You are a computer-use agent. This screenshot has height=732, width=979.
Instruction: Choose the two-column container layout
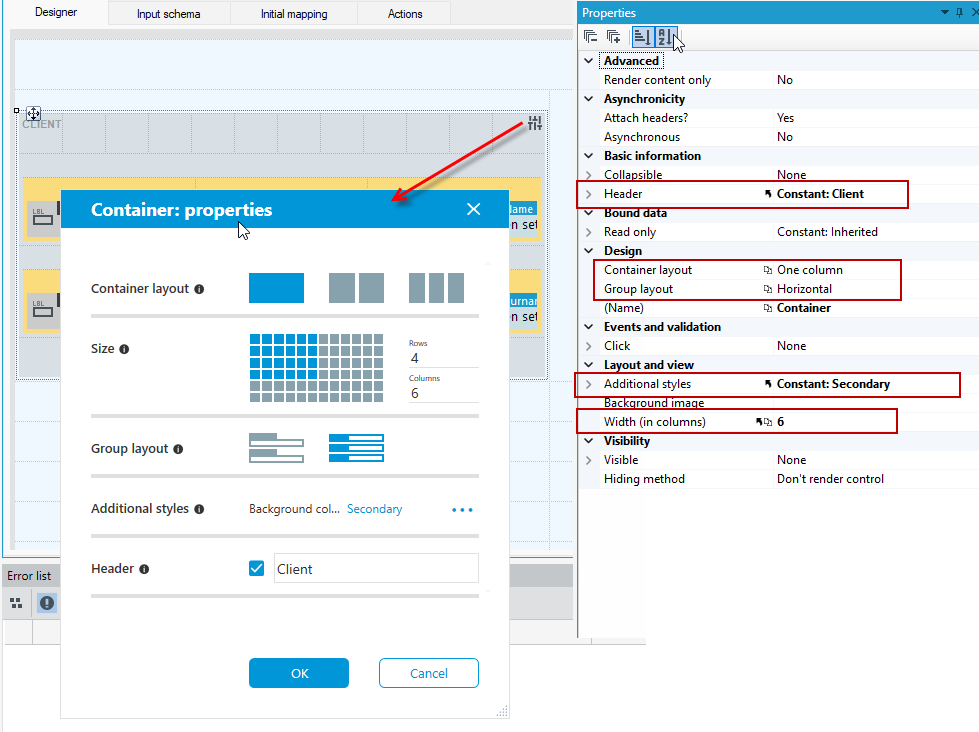click(x=357, y=288)
